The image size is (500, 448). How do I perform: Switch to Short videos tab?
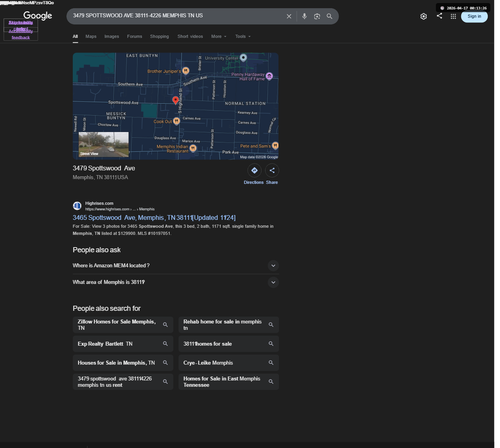190,36
